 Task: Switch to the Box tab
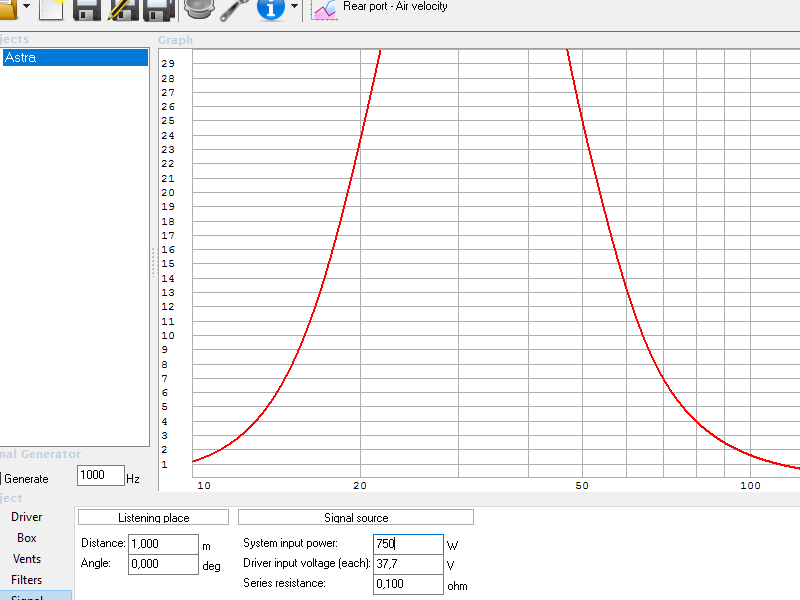[27, 538]
